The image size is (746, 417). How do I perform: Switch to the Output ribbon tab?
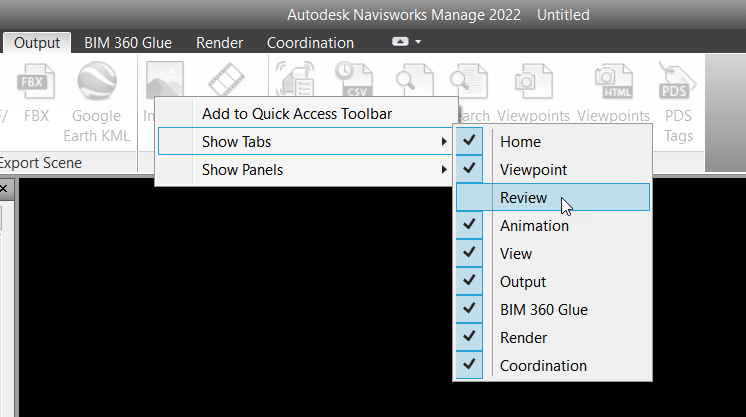(x=37, y=43)
